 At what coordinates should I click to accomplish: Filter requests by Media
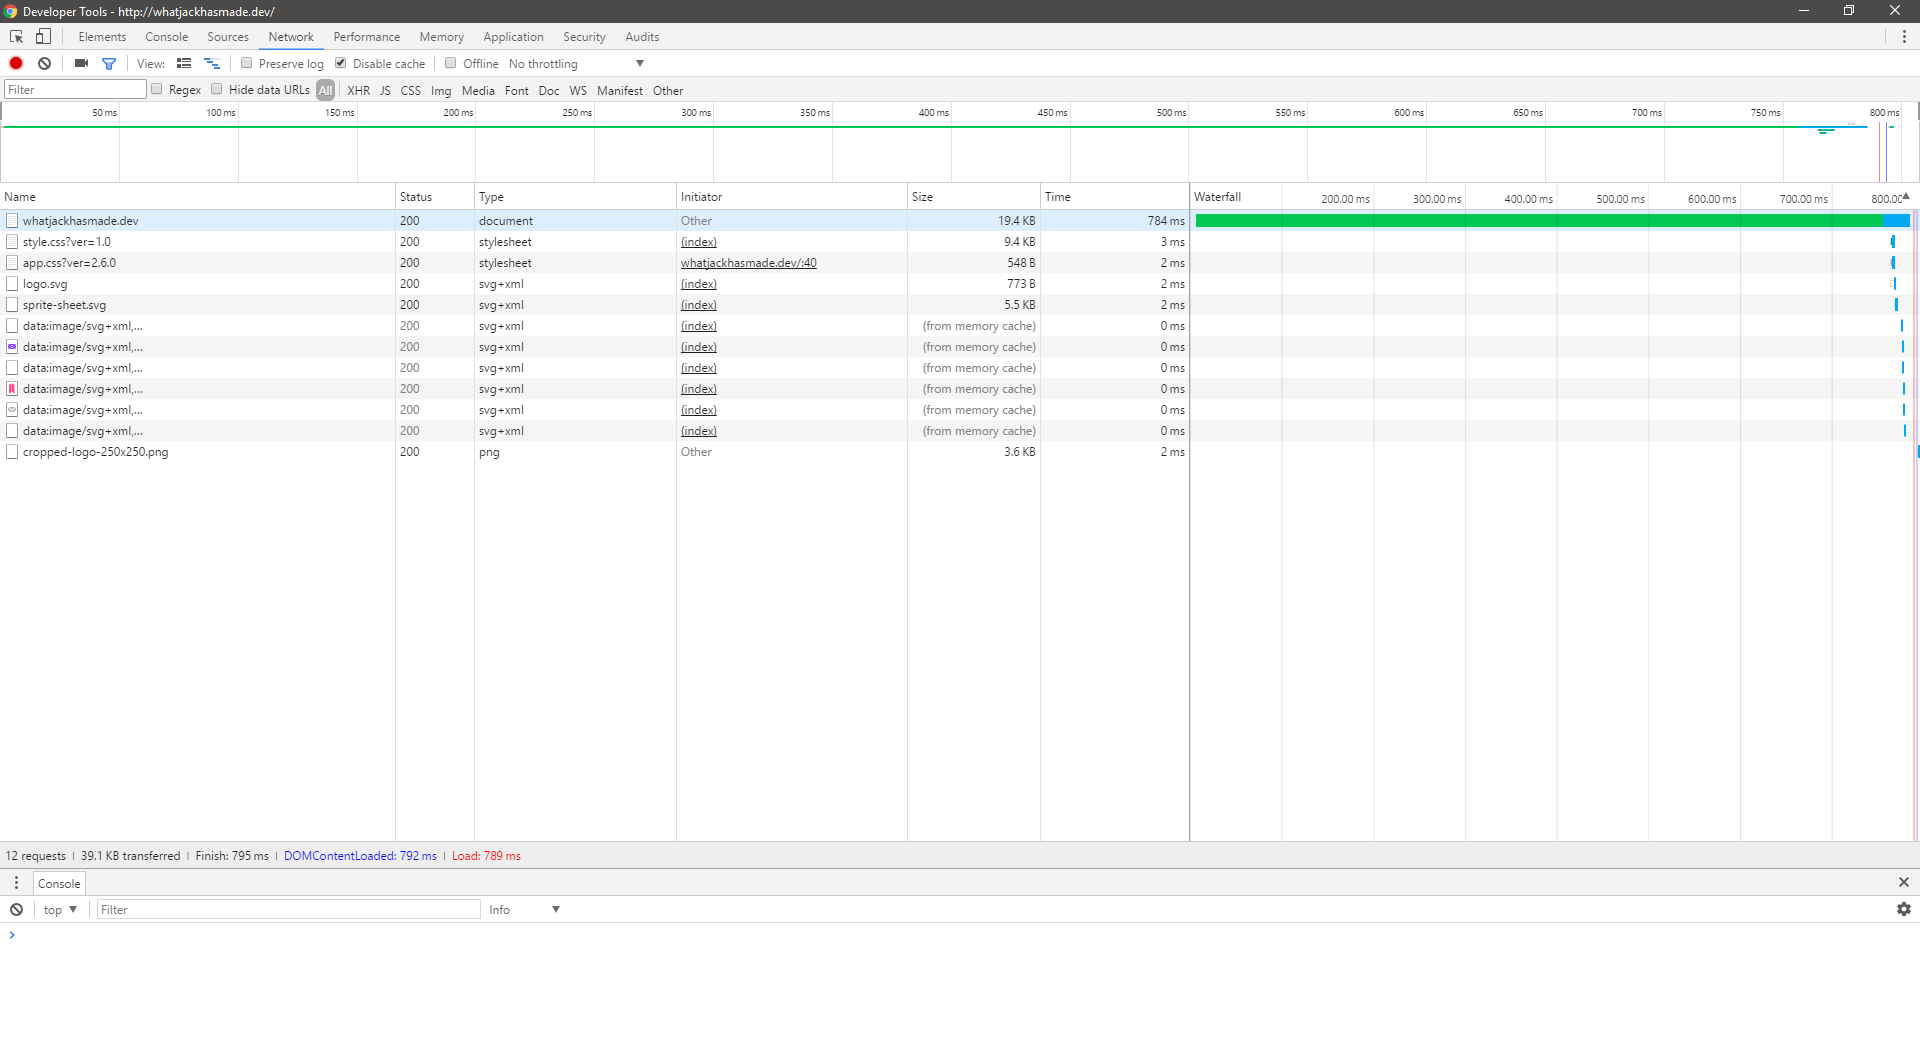(478, 90)
